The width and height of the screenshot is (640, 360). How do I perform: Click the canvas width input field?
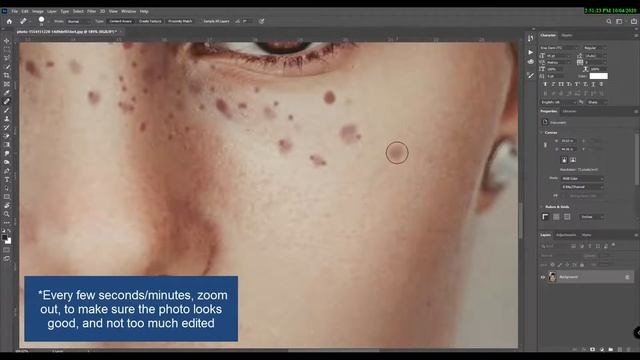pyautogui.click(x=568, y=141)
